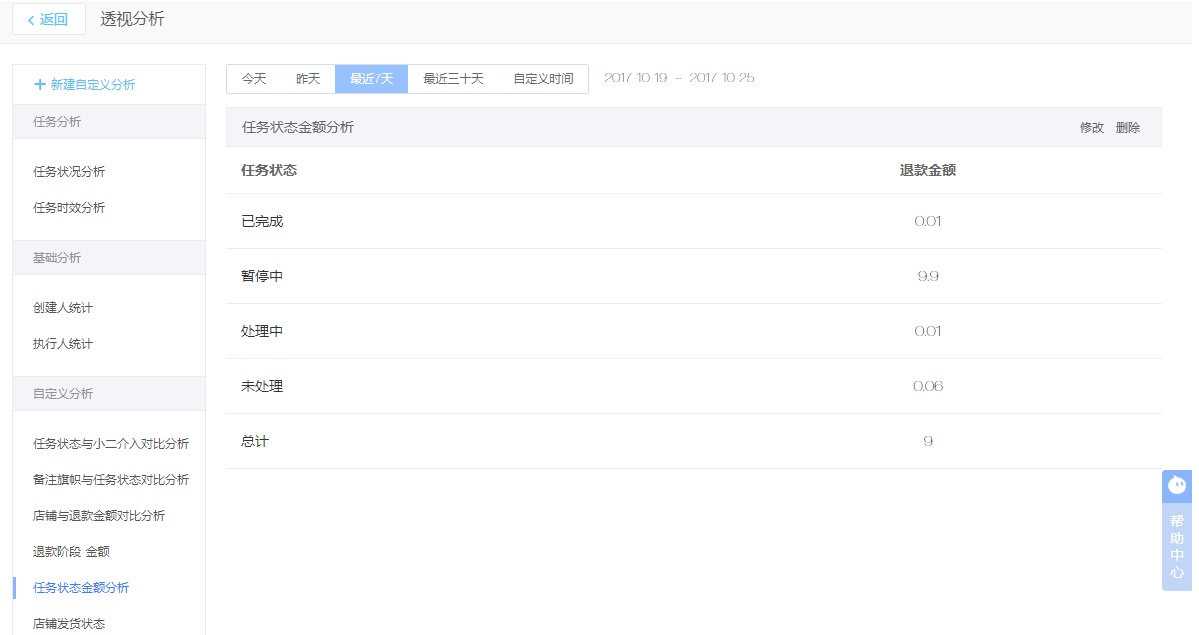1199x635 pixels.
Task: Select 店铺与退款金额对比分析 in sidebar
Action: click(99, 516)
